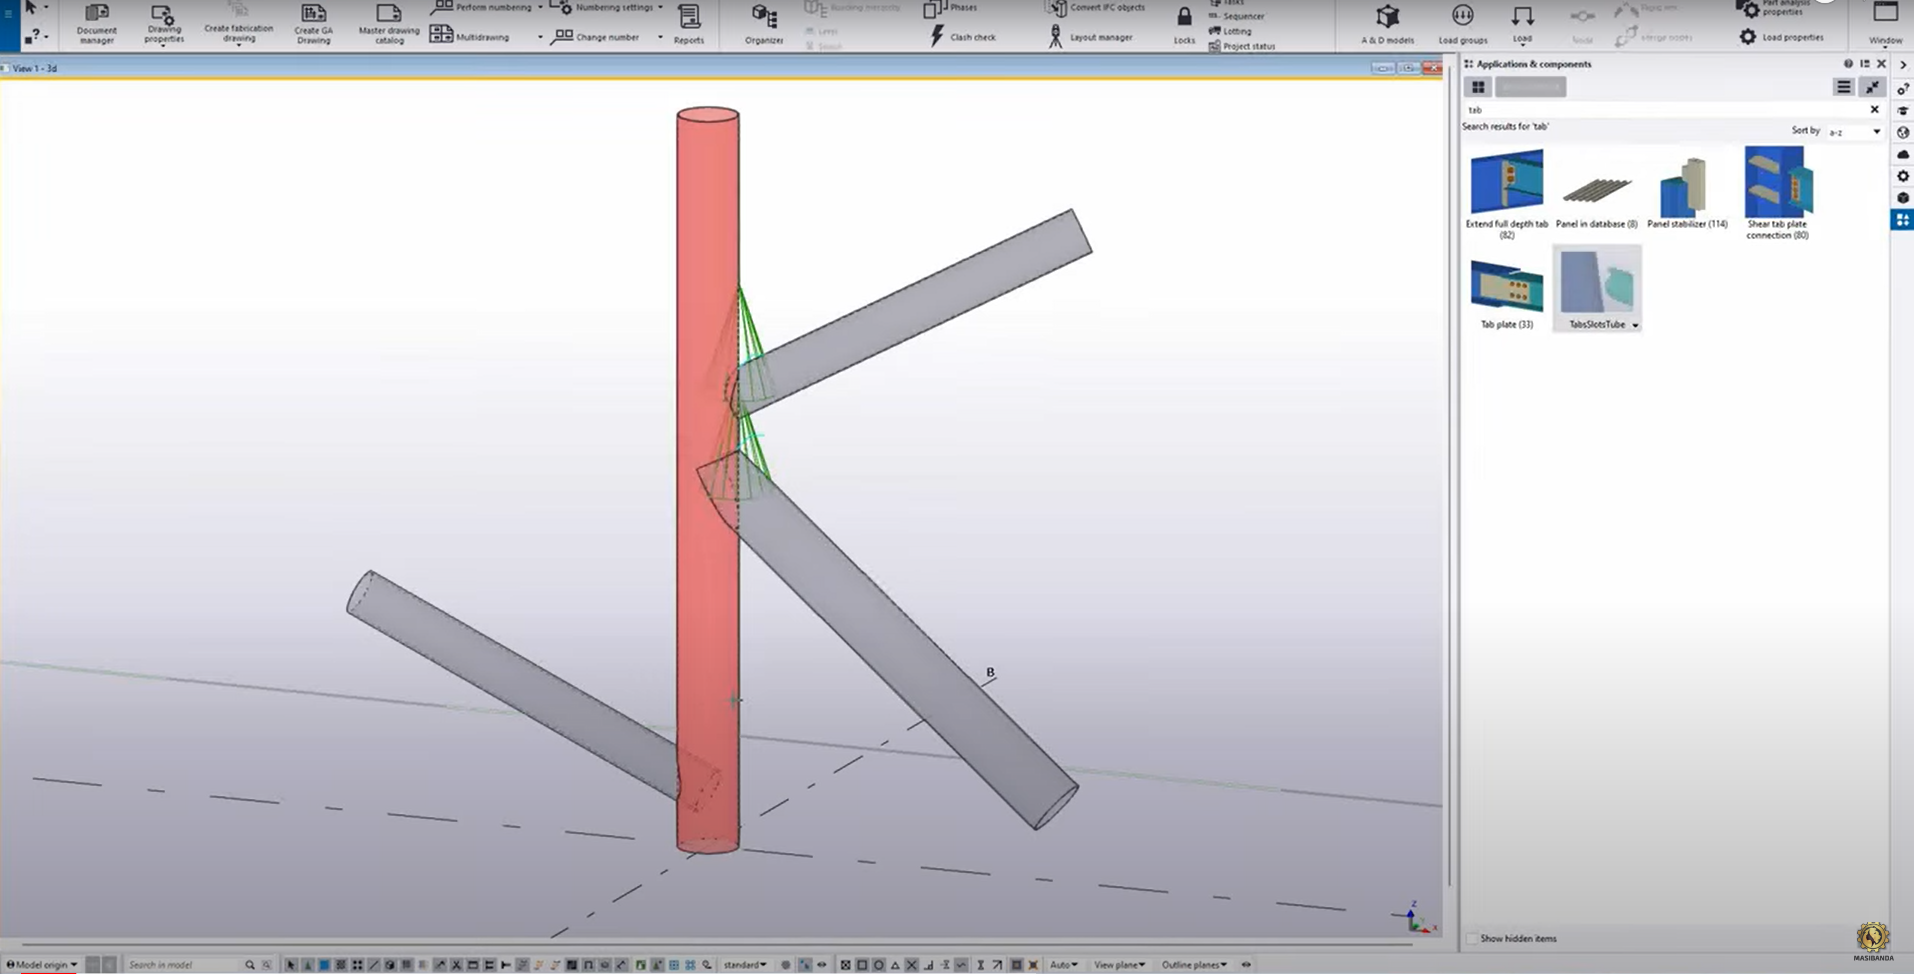Image resolution: width=1914 pixels, height=974 pixels.
Task: Select Create GA Drawing
Action: [x=313, y=25]
